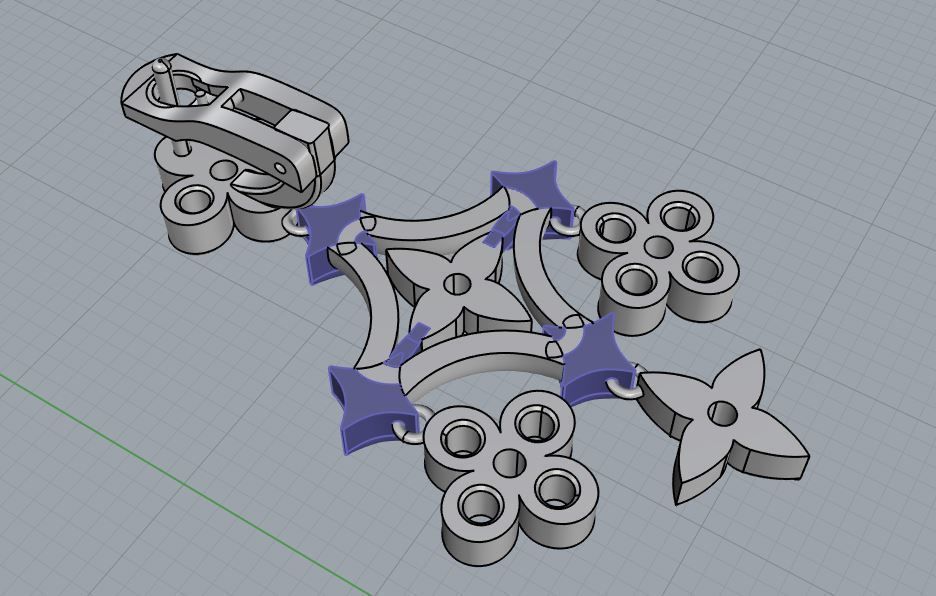This screenshot has width=936, height=596.
Task: Select the standalone four-pointed star charm
Action: coord(723,425)
